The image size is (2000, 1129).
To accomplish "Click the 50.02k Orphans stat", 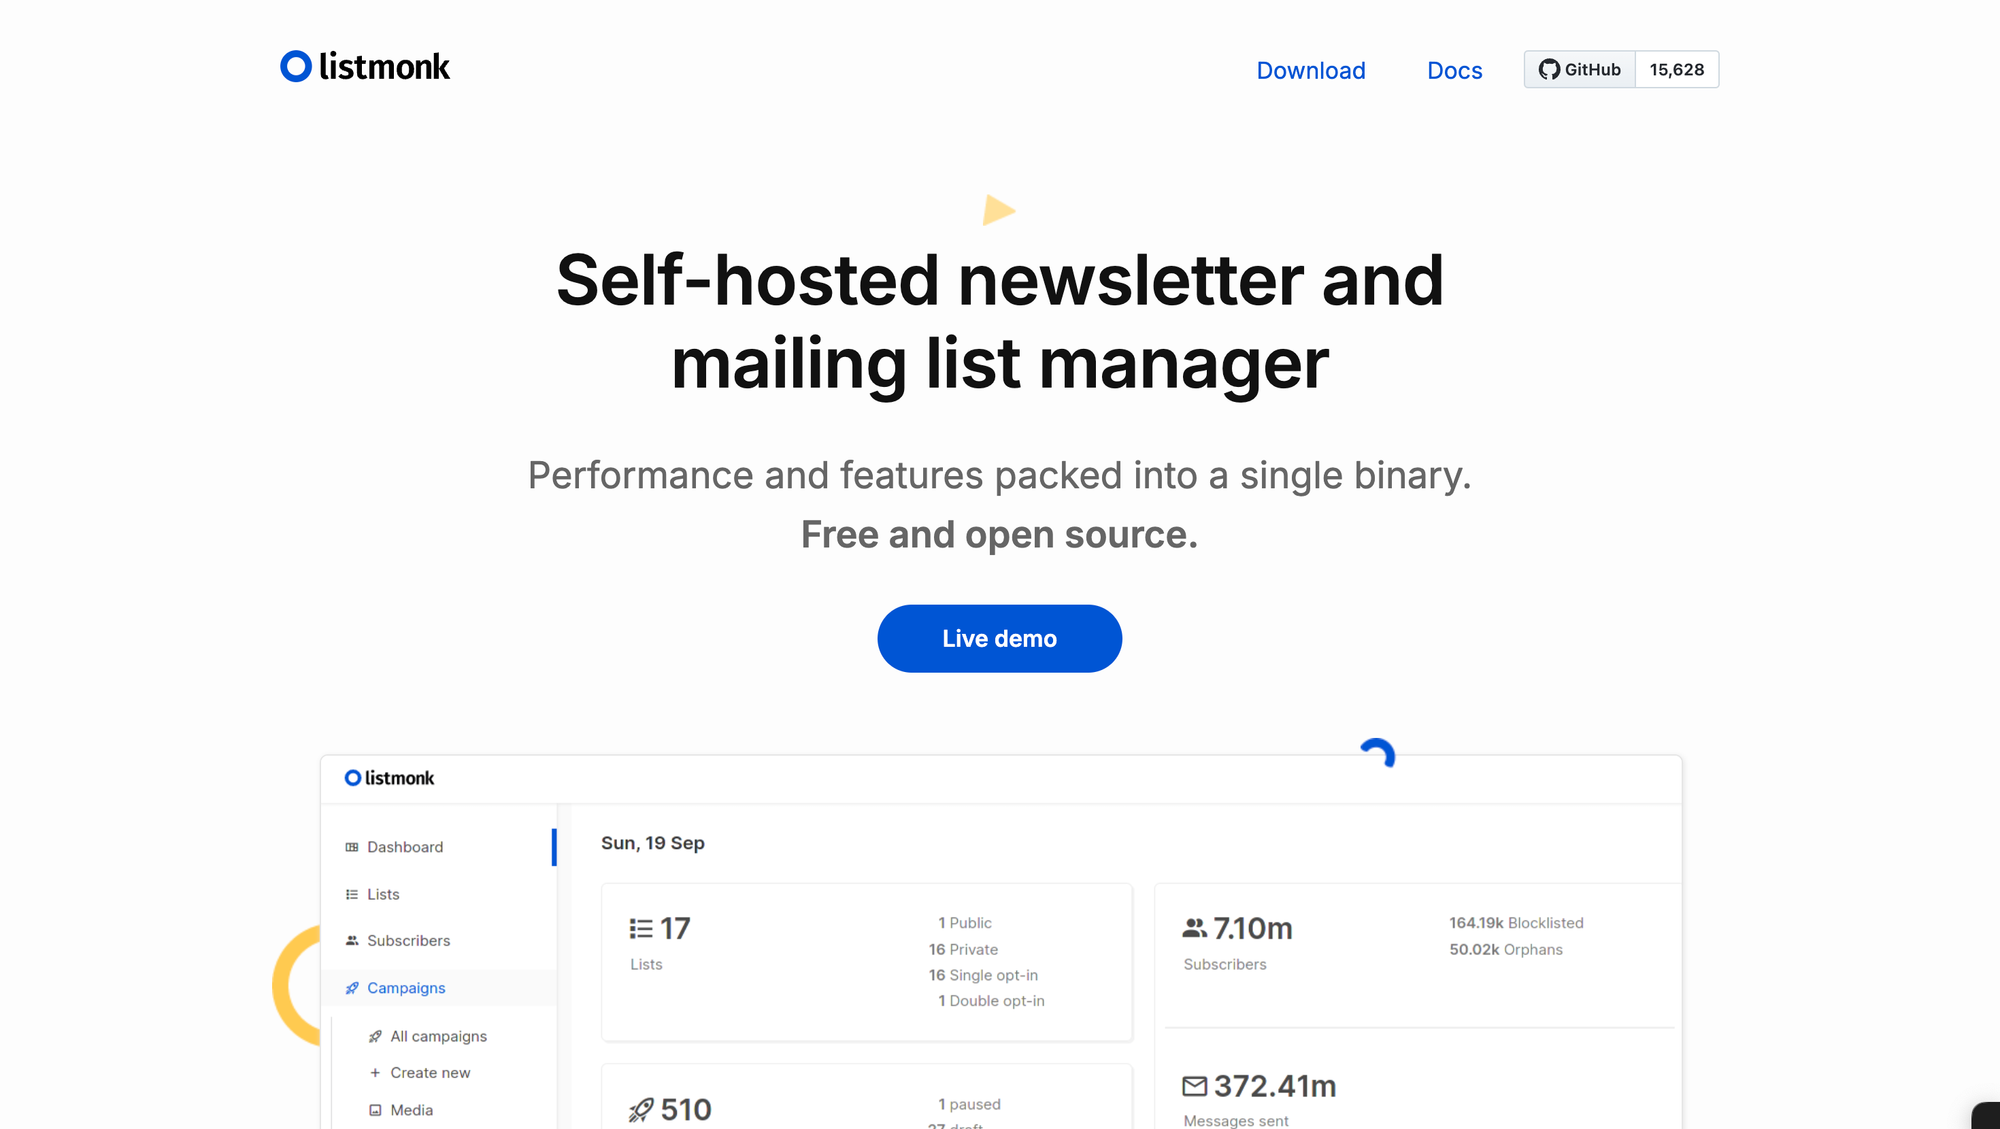I will 1506,950.
